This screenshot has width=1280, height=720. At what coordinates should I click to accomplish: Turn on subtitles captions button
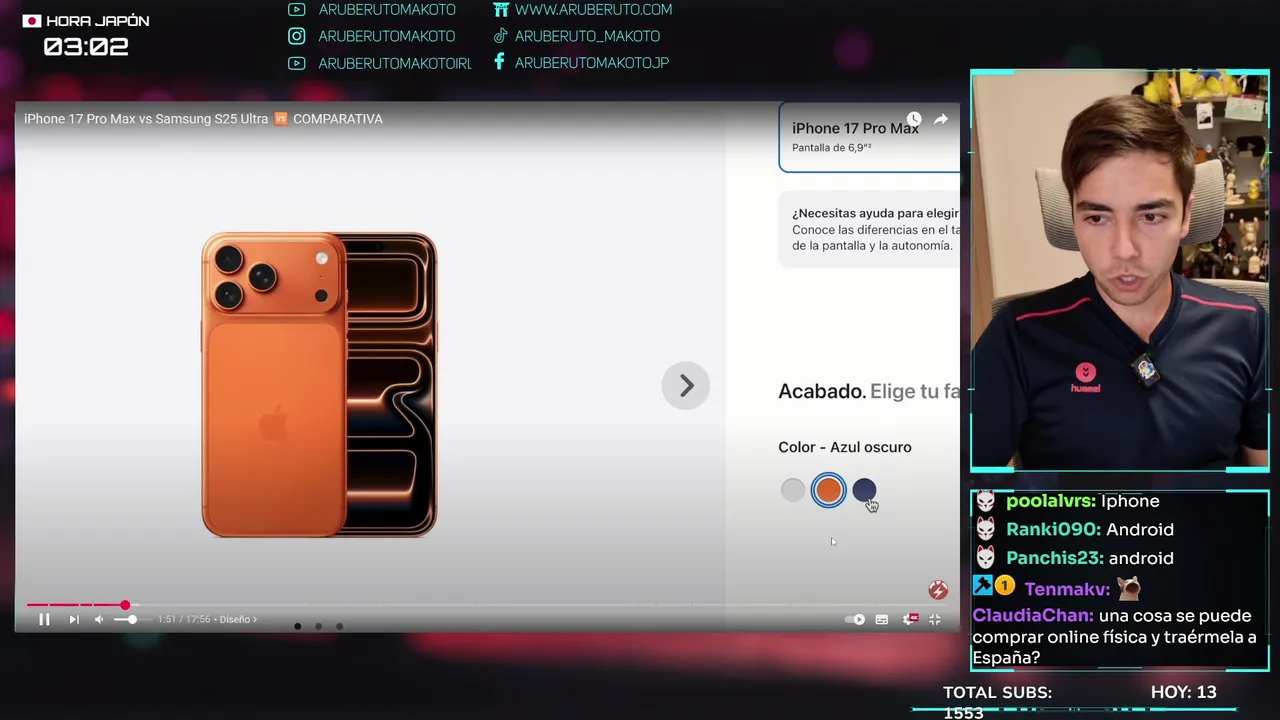[882, 620]
